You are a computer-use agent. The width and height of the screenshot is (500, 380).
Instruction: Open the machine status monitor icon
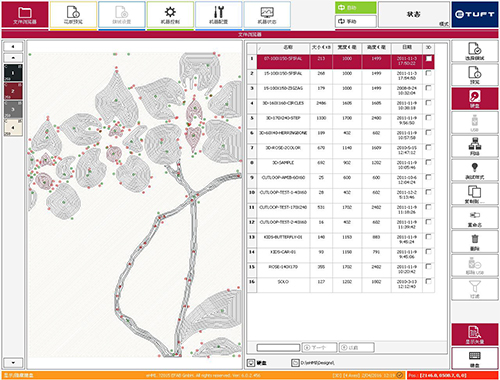coord(267,15)
